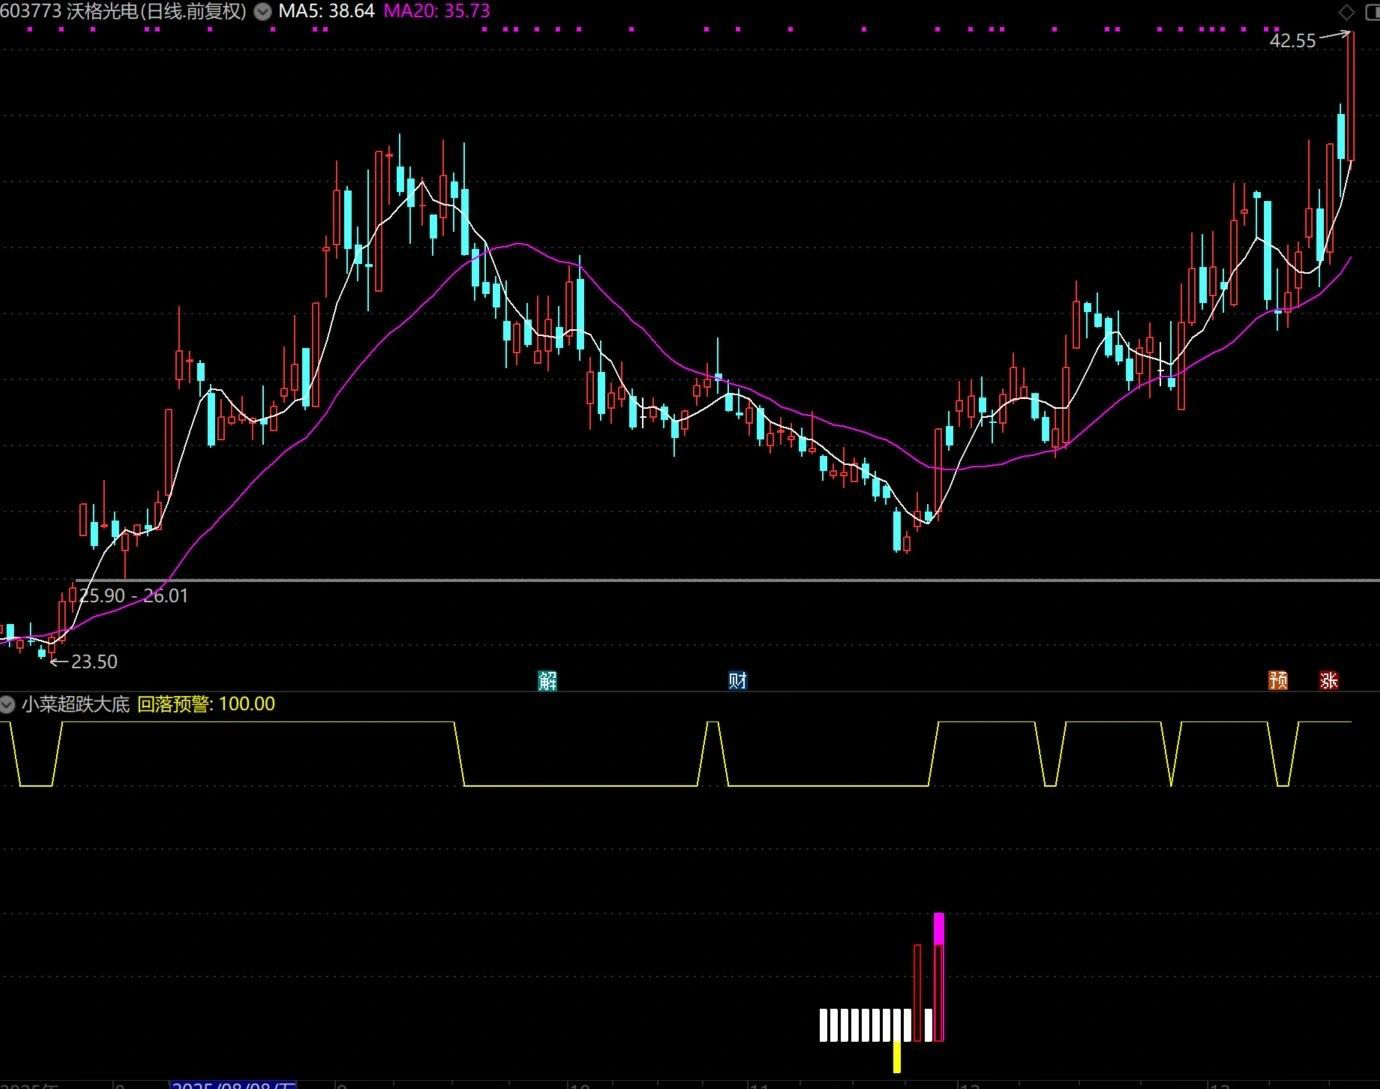Click the orange 预 forecast marker icon
1380x1089 pixels.
[x=1277, y=681]
